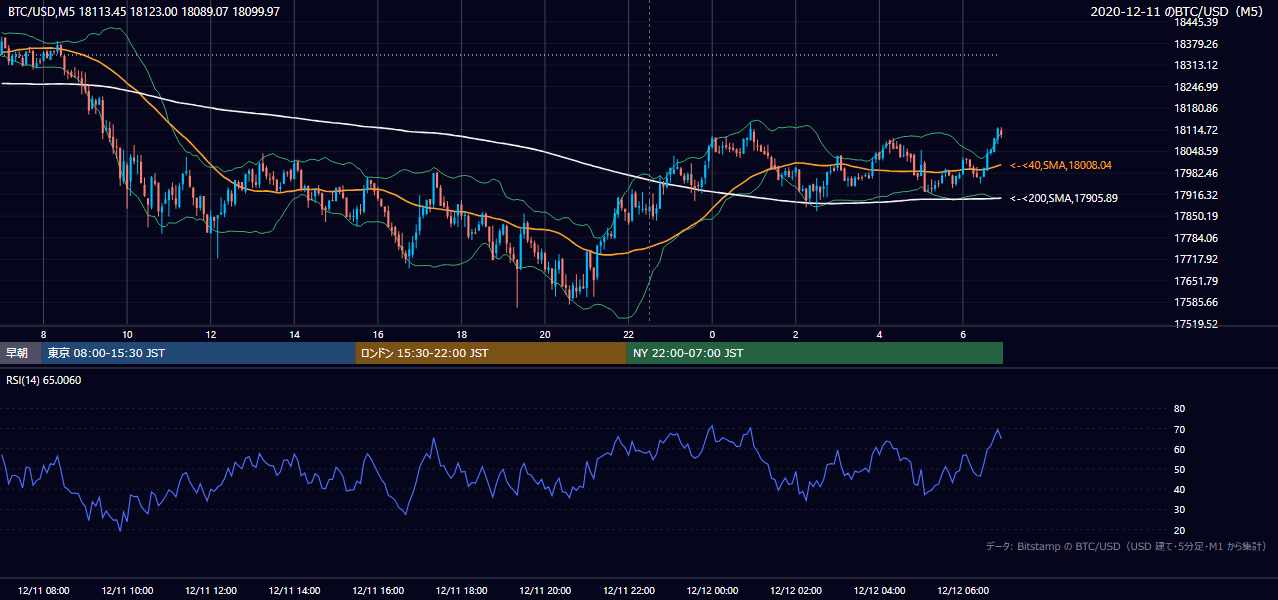Screen dimensions: 1278x600
Task: Click price axis value 17850.19
Action: coord(1196,216)
